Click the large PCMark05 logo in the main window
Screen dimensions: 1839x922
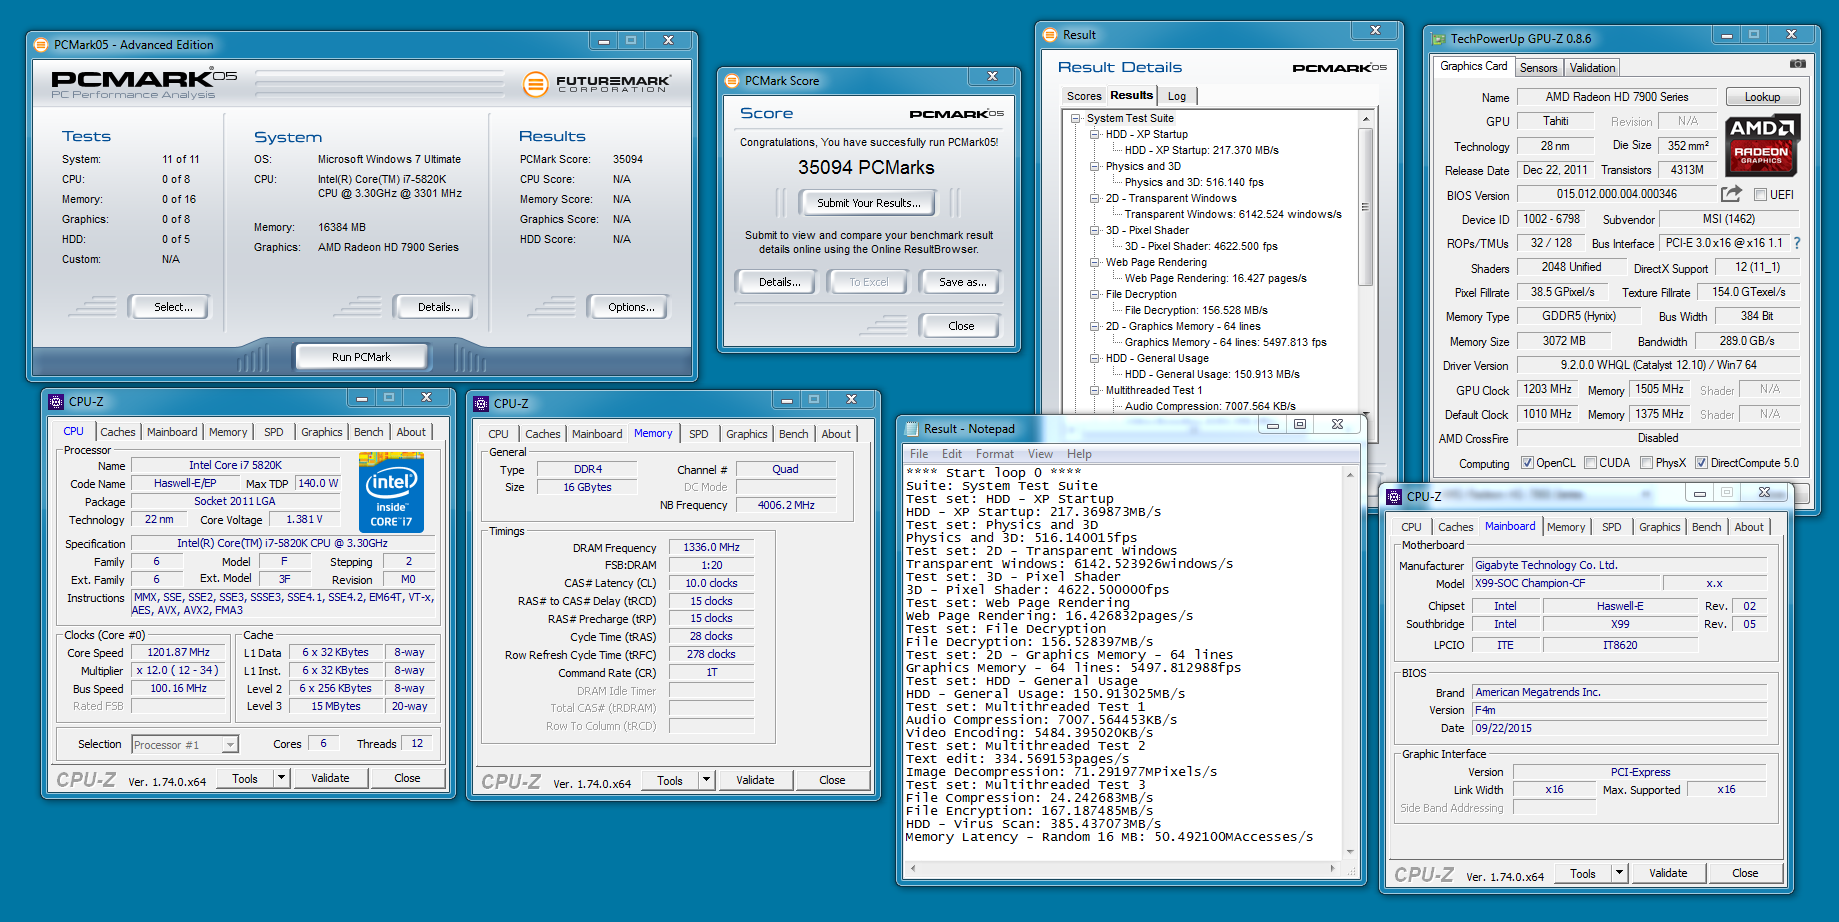point(144,80)
